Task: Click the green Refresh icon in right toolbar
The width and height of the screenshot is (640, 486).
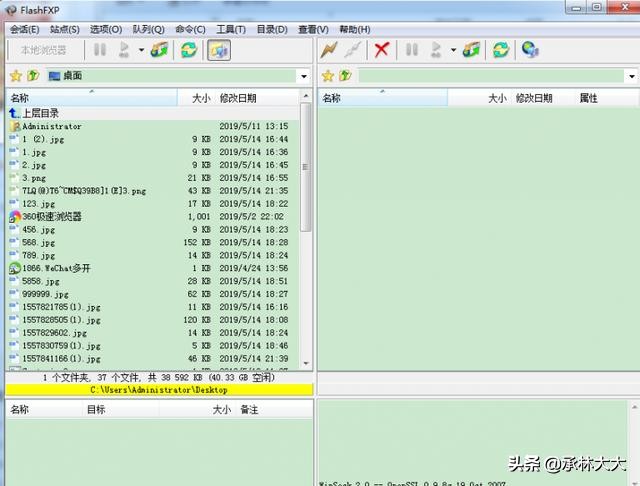Action: (x=501, y=50)
